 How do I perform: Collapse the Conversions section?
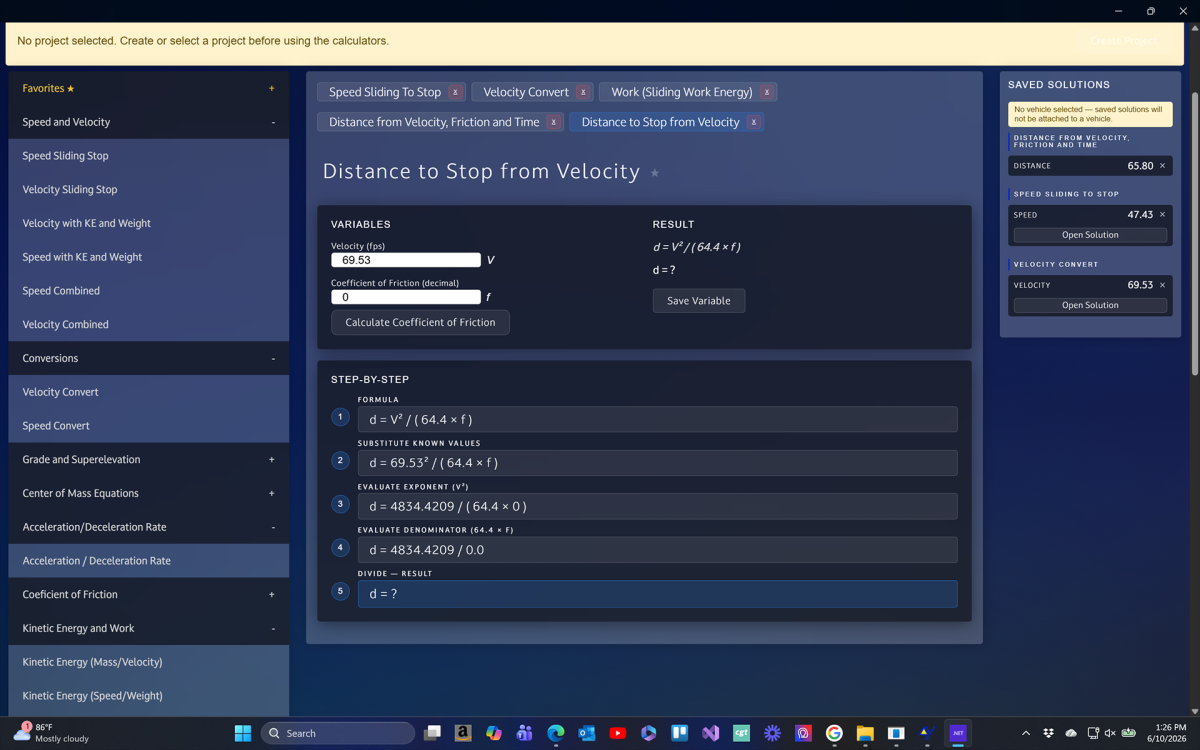(x=272, y=358)
